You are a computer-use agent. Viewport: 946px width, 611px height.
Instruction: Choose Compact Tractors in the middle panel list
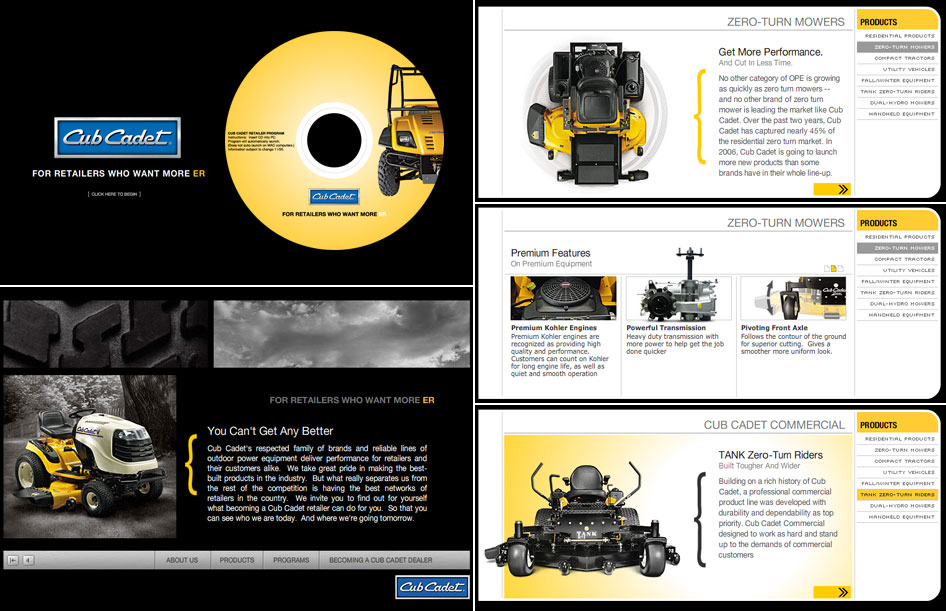[898, 259]
